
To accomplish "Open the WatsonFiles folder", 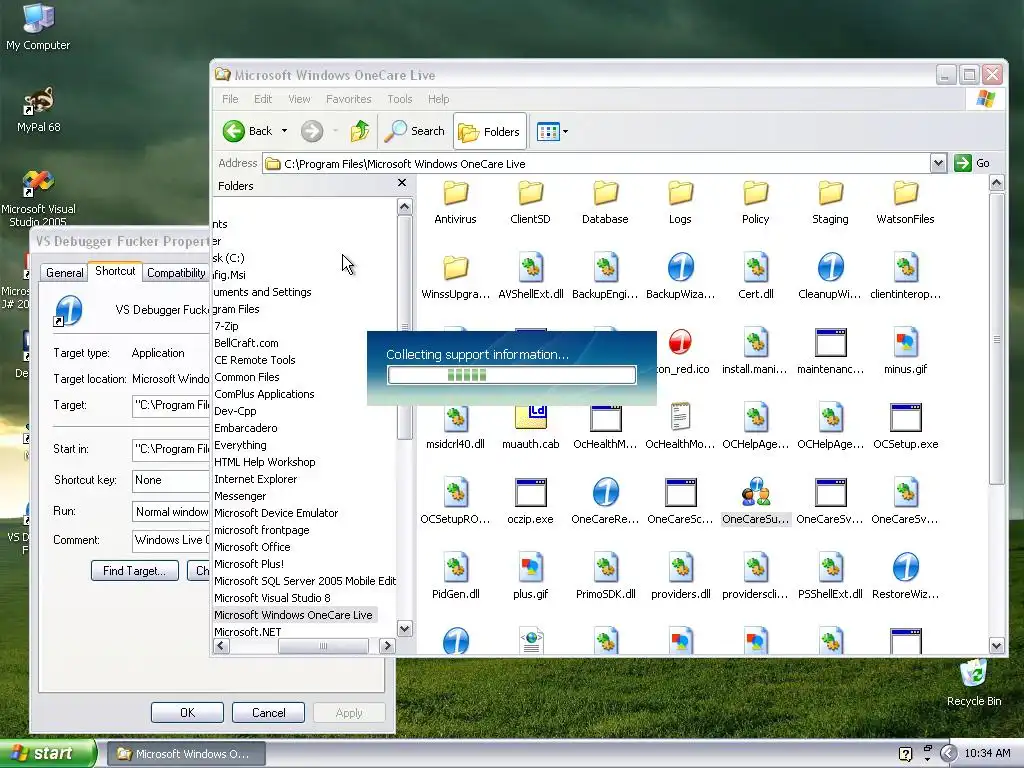I will (x=905, y=203).
